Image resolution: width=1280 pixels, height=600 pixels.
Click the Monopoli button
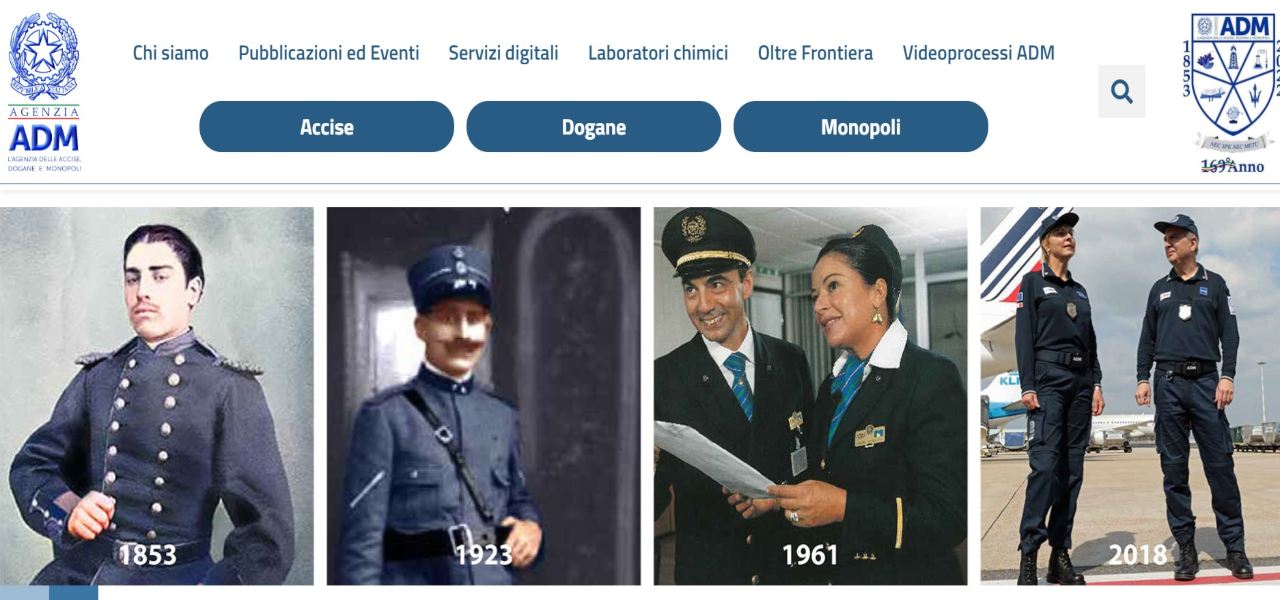[861, 127]
